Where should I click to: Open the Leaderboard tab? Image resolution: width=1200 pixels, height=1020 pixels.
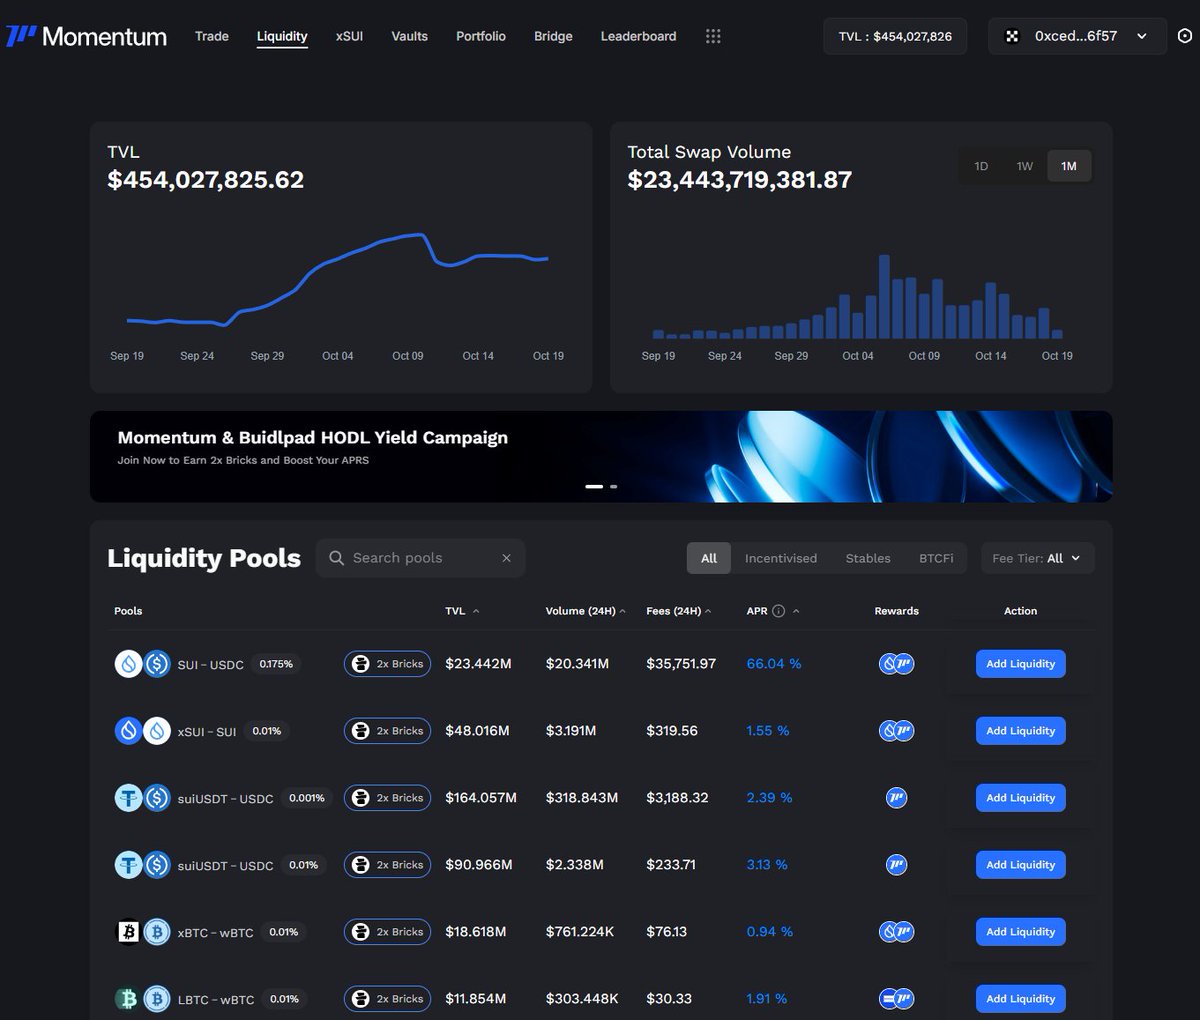point(638,36)
